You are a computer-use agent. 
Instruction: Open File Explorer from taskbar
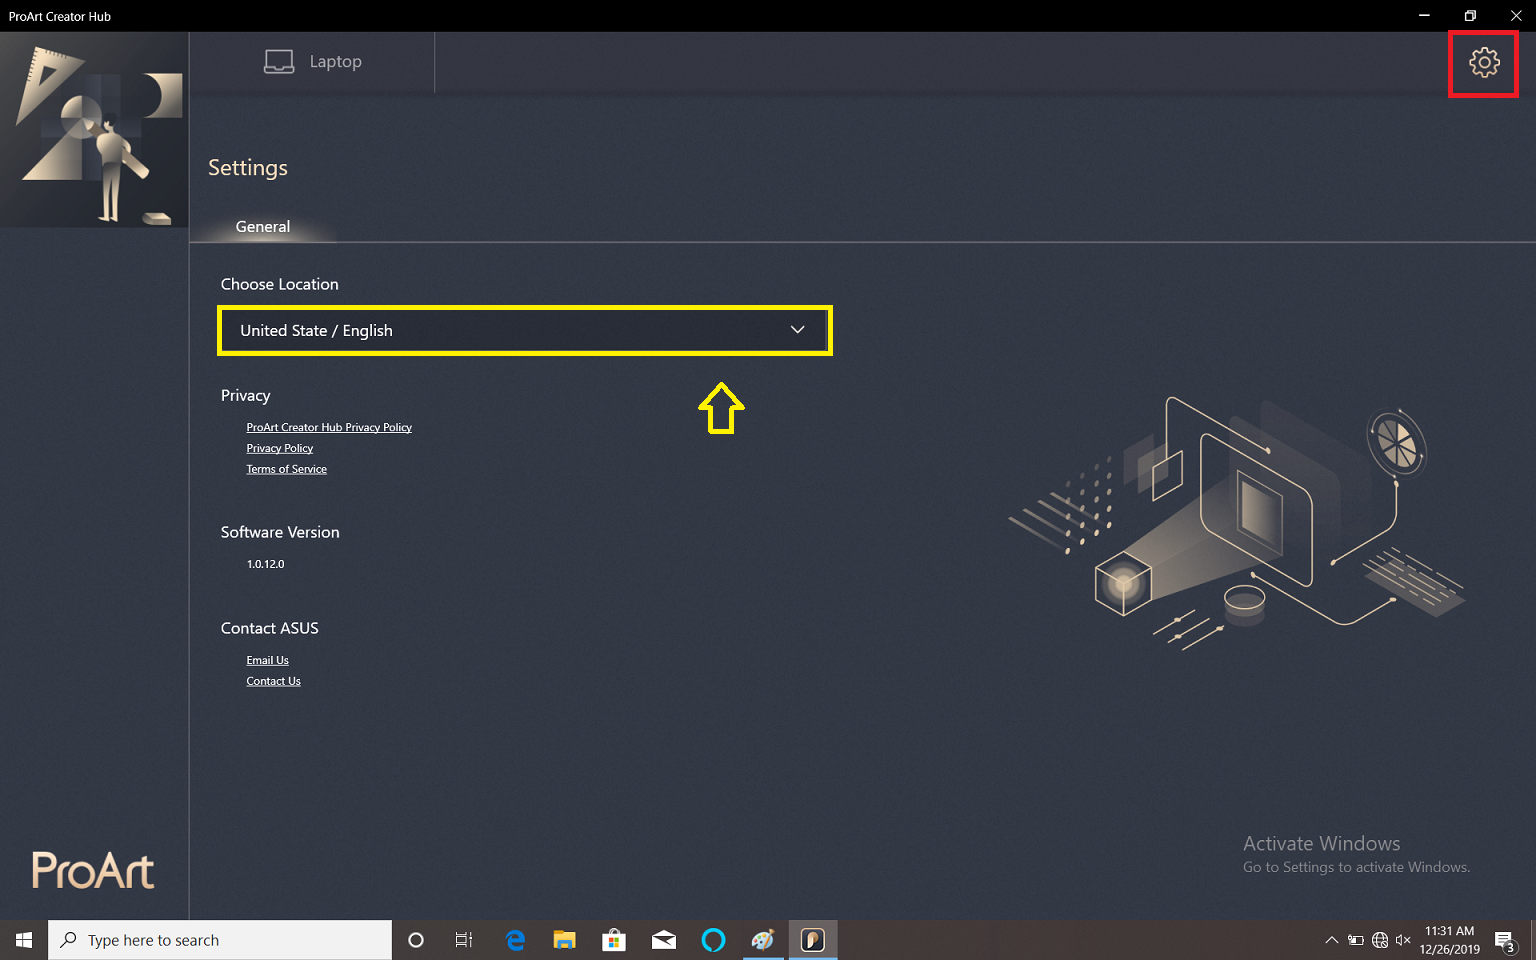point(565,940)
